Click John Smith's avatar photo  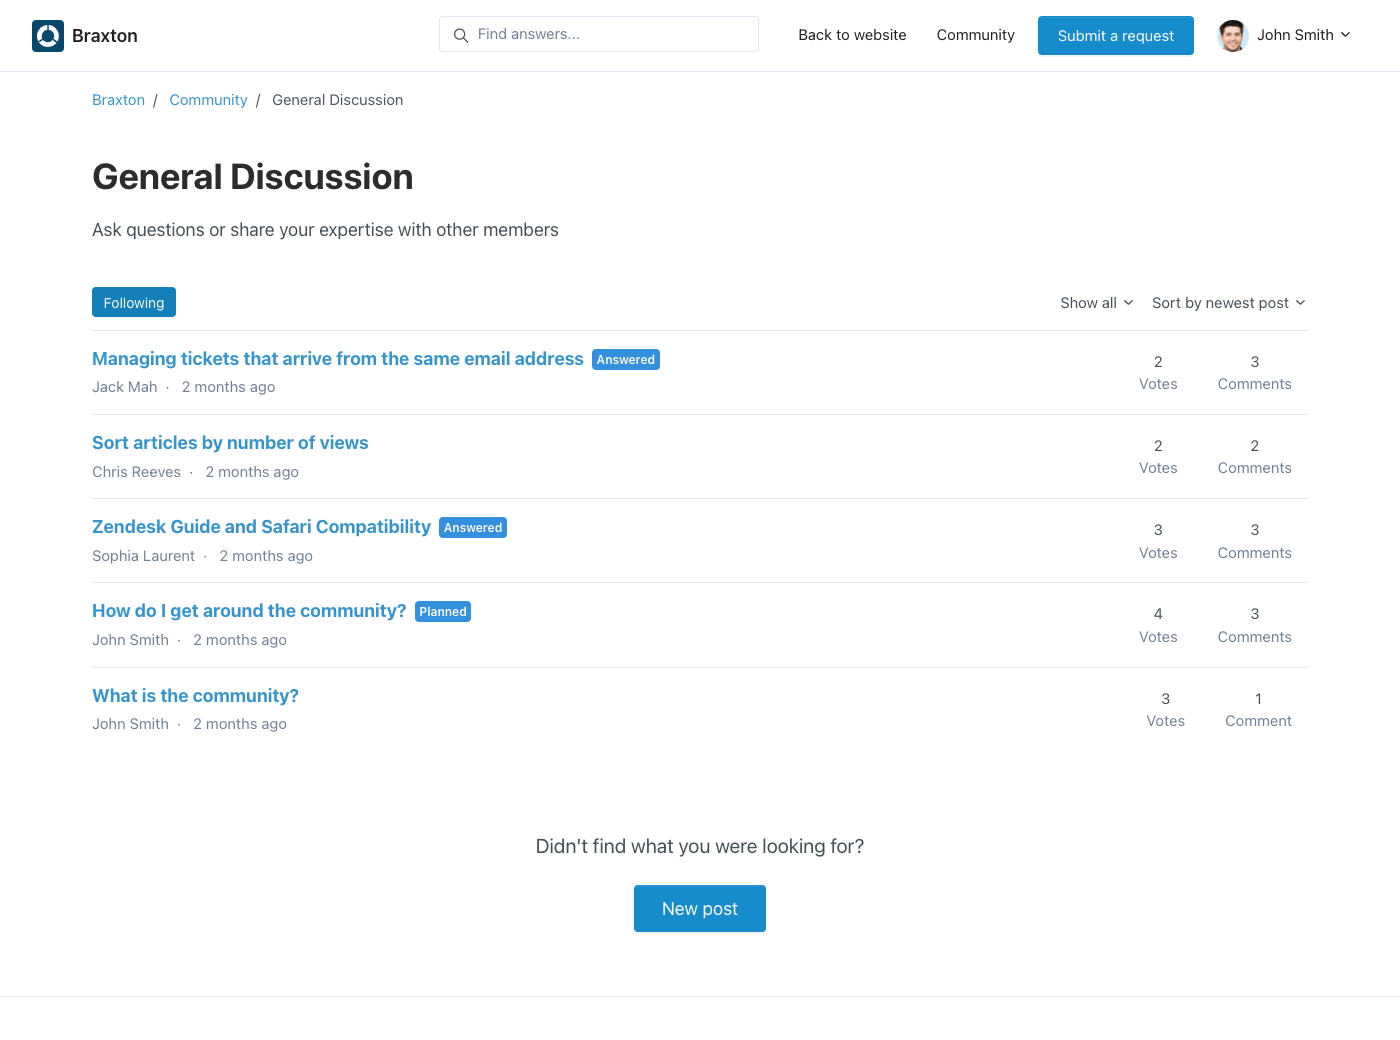coord(1232,35)
